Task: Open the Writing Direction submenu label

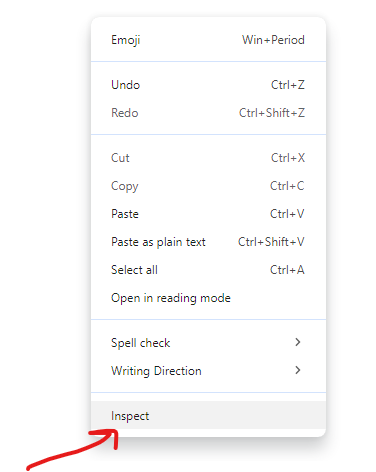Action: click(x=156, y=371)
